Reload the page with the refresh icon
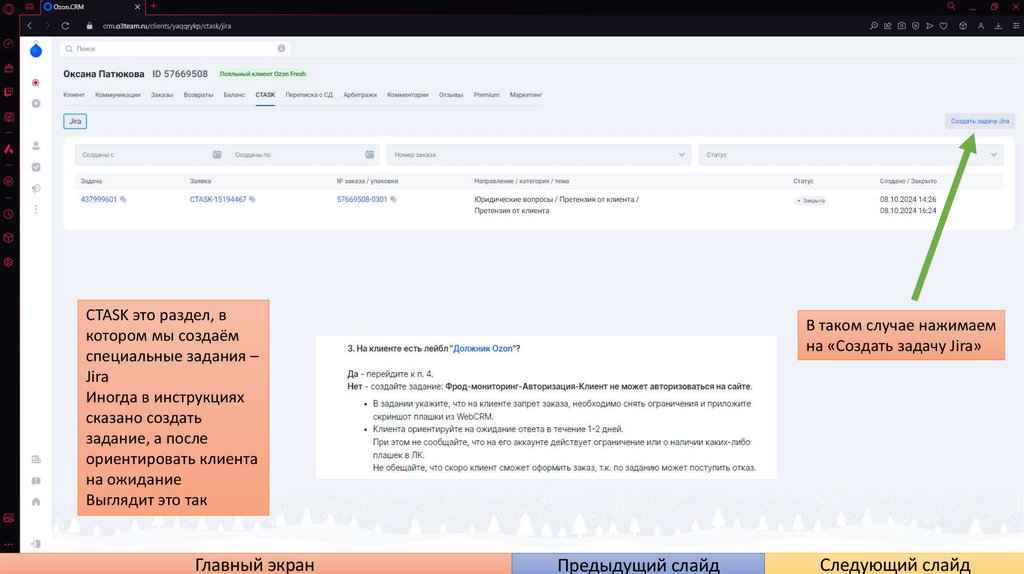Viewport: 1024px width, 574px height. pos(65,26)
